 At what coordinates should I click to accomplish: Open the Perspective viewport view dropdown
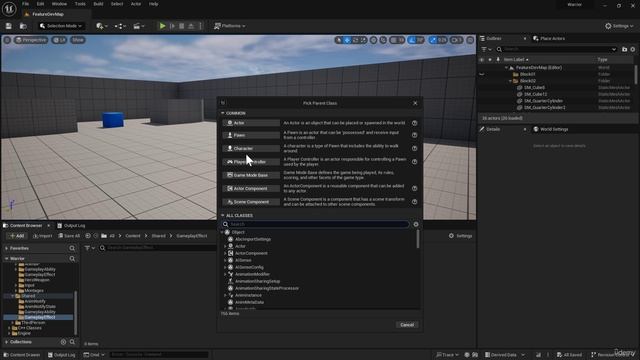[x=31, y=40]
